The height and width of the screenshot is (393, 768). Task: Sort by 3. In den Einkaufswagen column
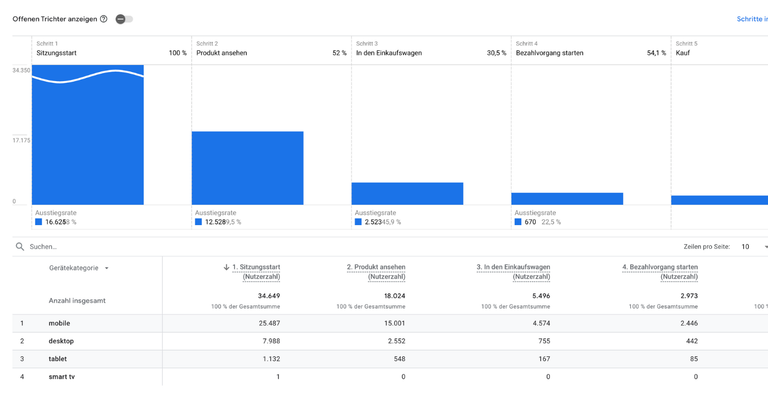coord(513,271)
